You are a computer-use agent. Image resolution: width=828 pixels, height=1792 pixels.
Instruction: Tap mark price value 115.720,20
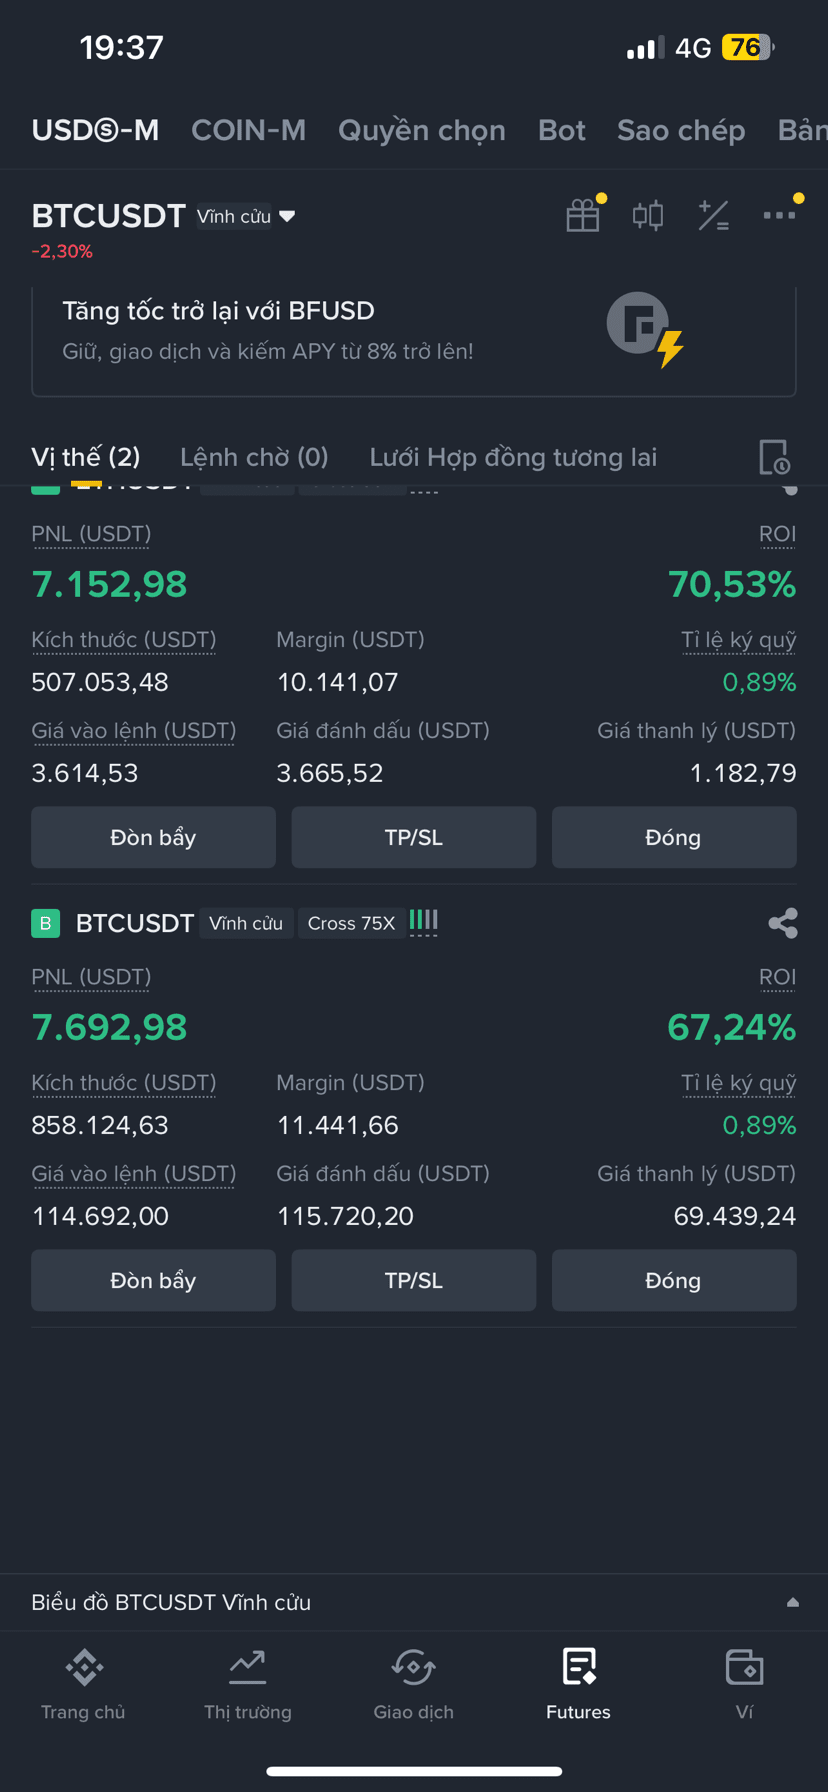(345, 1216)
